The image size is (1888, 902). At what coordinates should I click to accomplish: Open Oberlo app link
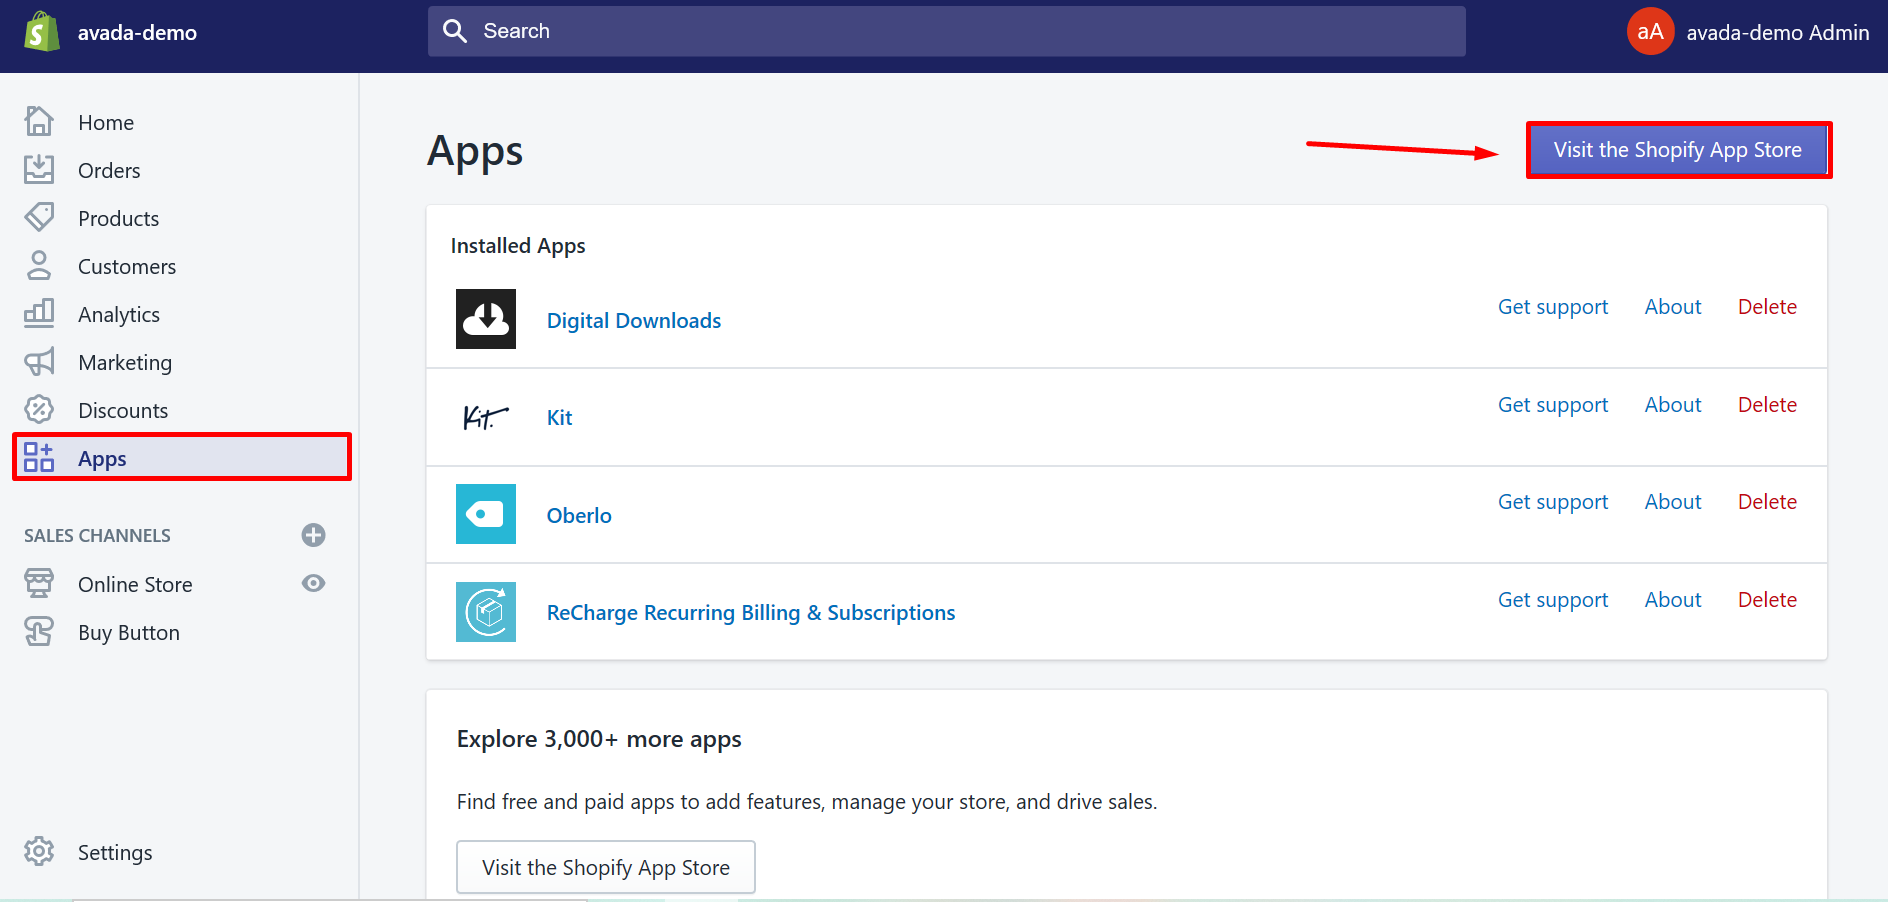pyautogui.click(x=579, y=515)
